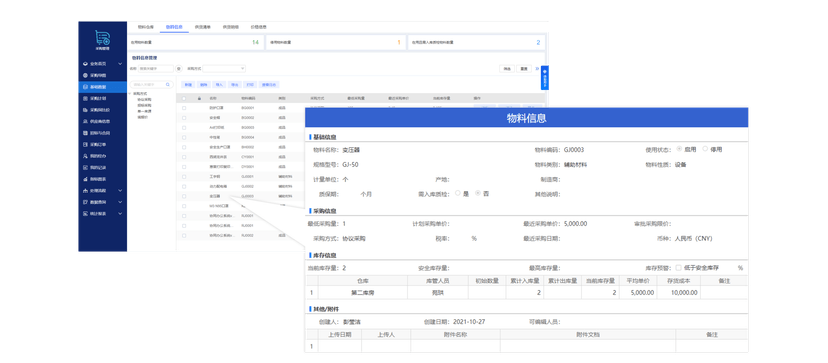The height and width of the screenshot is (363, 828).
Task: Tick the checkbox for row GJ0003
Action: (184, 196)
